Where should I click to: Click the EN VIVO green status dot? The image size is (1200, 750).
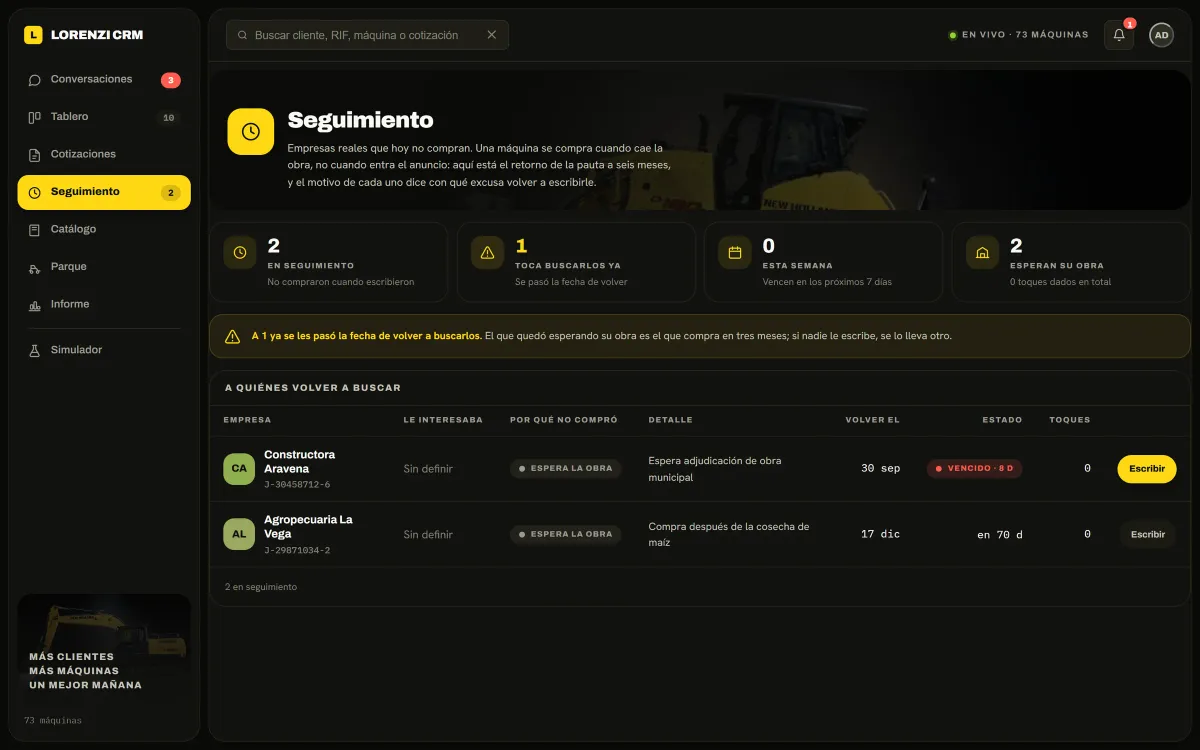click(953, 35)
